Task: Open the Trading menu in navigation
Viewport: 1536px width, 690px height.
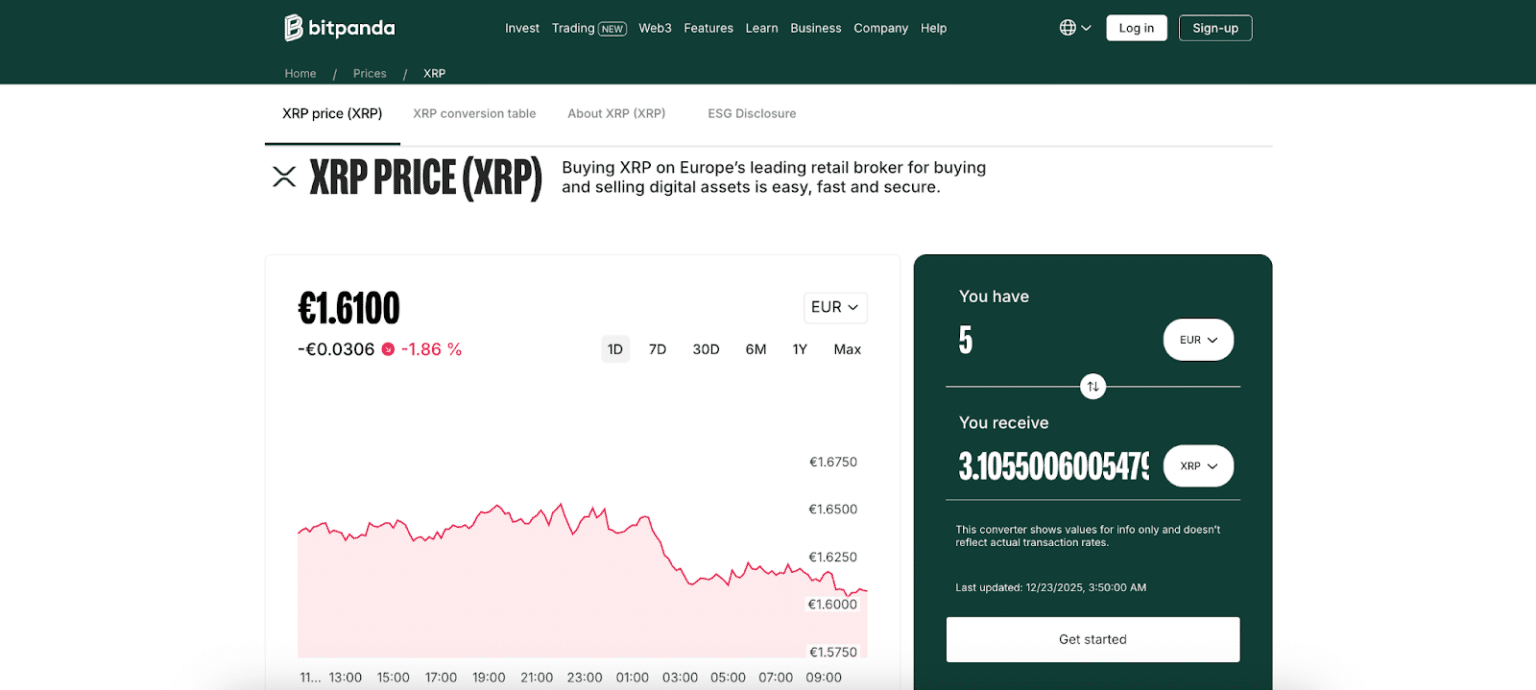Action: point(588,28)
